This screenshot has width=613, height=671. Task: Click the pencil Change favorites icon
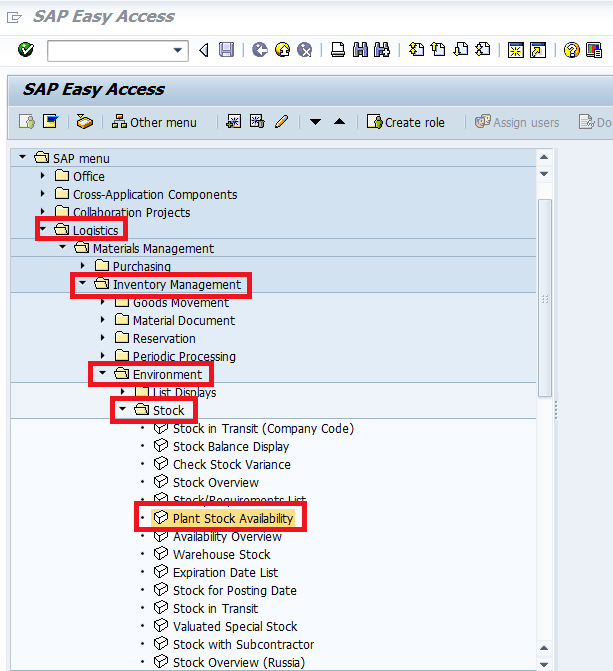tap(281, 122)
